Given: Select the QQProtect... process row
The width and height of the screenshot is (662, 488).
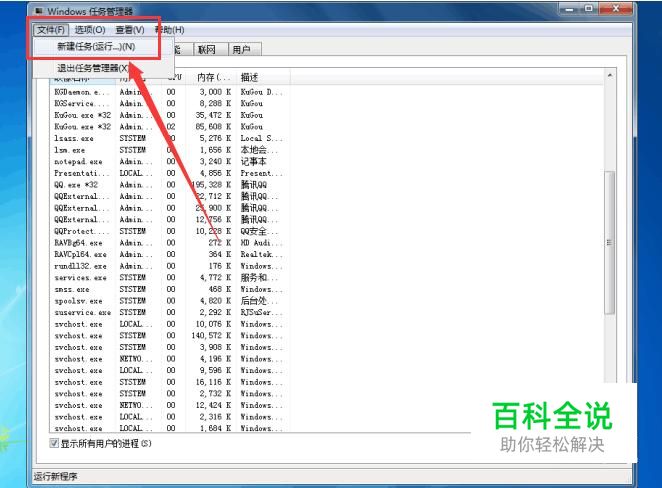Looking at the screenshot, I should (169, 231).
